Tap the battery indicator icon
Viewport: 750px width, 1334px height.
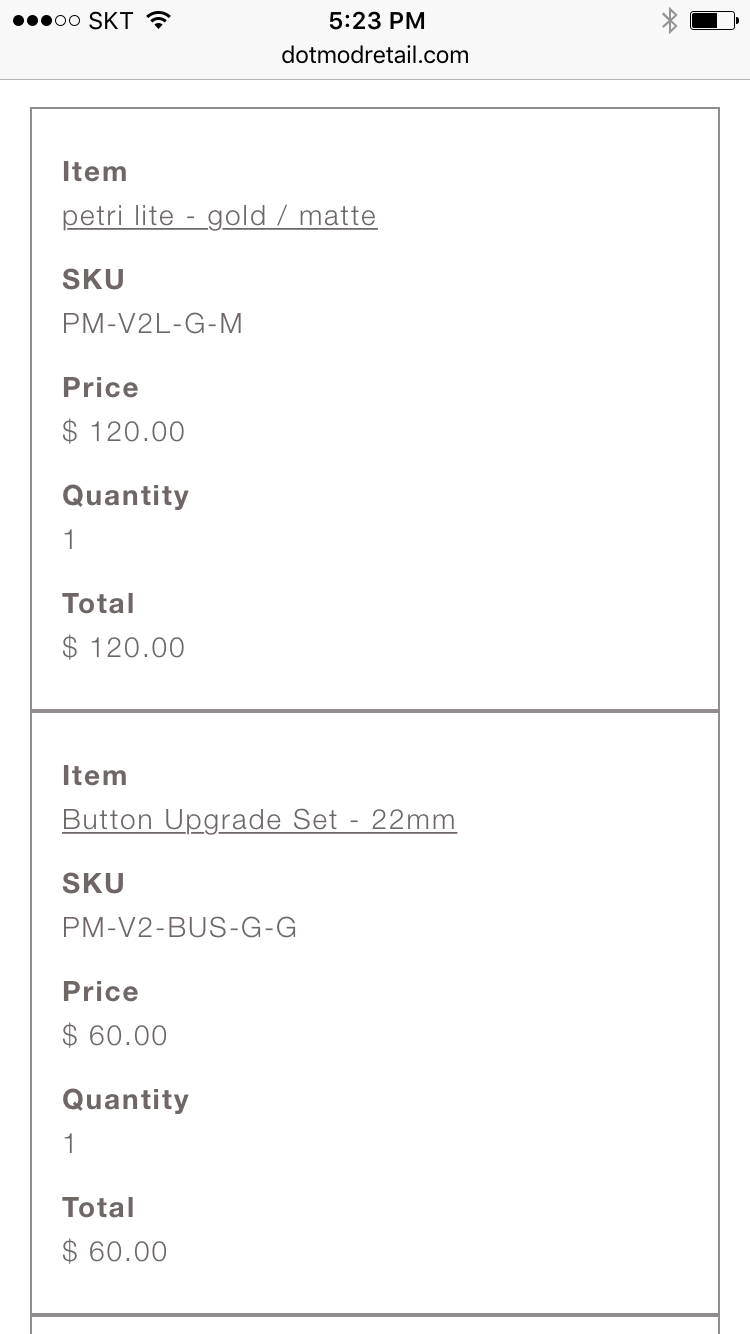point(713,20)
